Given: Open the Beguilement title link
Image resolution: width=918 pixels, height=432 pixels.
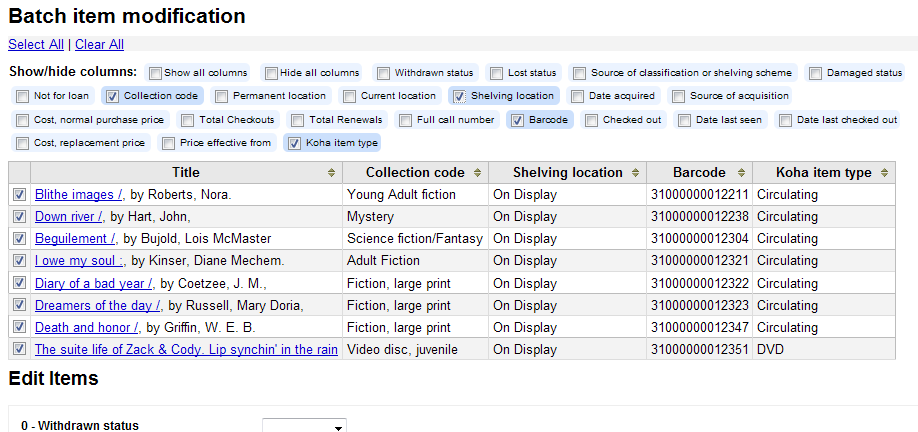Looking at the screenshot, I should (75, 239).
